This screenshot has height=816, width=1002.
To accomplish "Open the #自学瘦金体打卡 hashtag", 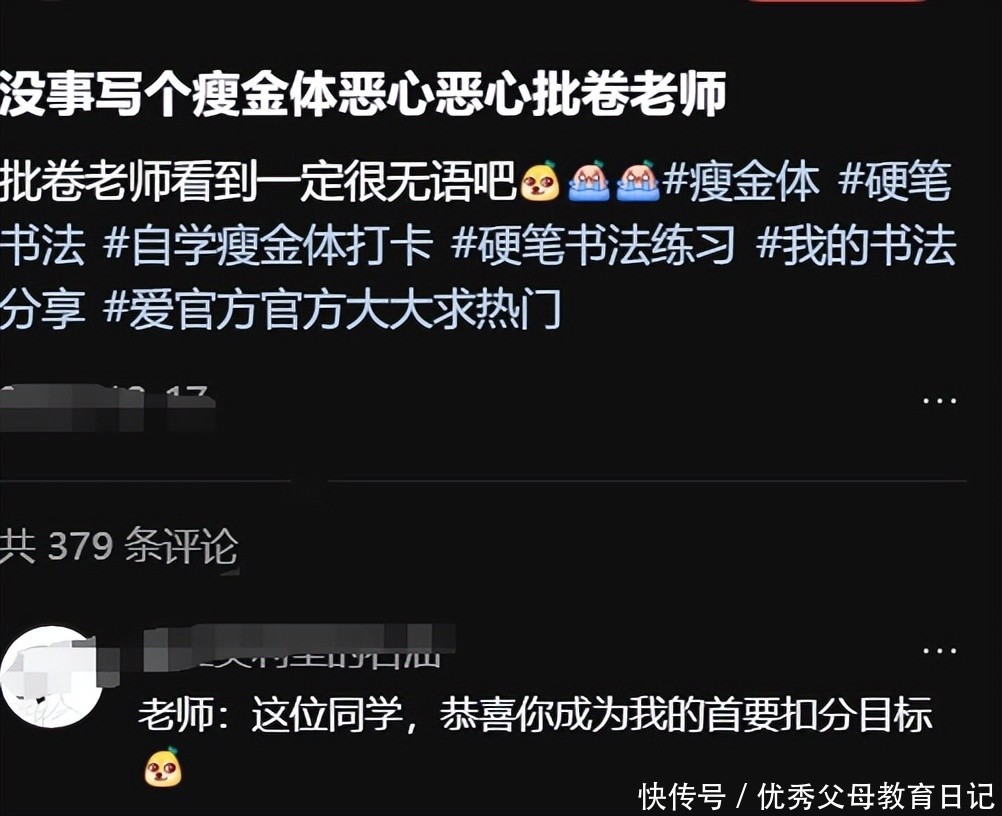I will (x=267, y=246).
